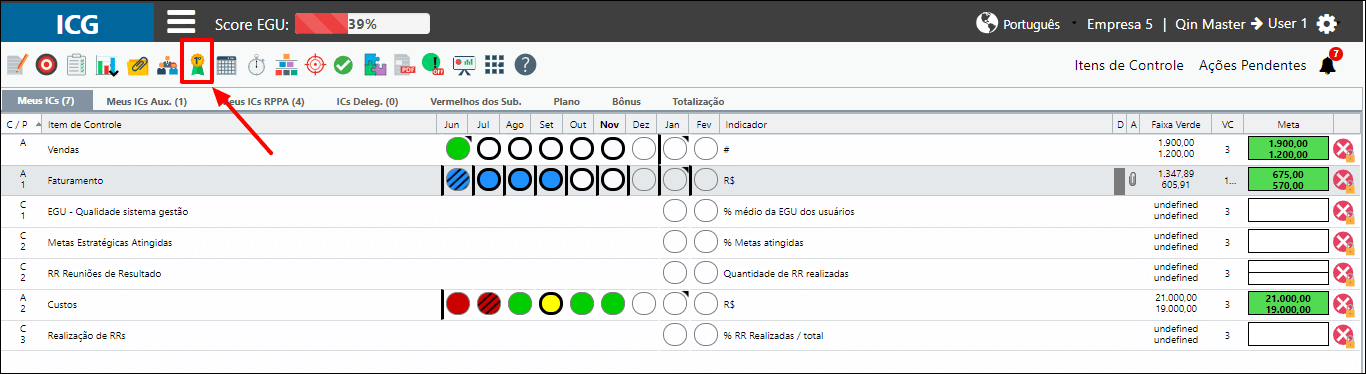Delete the Faturamento row with red X

coord(1344,180)
